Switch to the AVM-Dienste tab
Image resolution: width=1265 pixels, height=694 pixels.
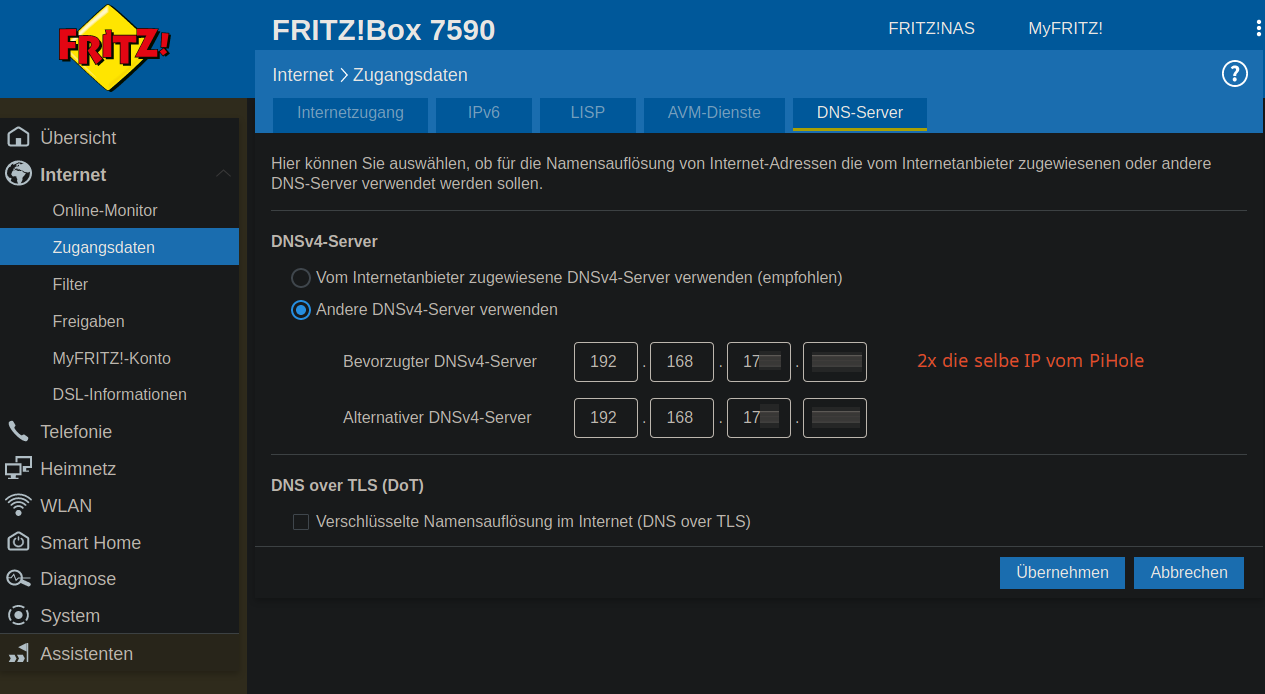[x=714, y=114]
